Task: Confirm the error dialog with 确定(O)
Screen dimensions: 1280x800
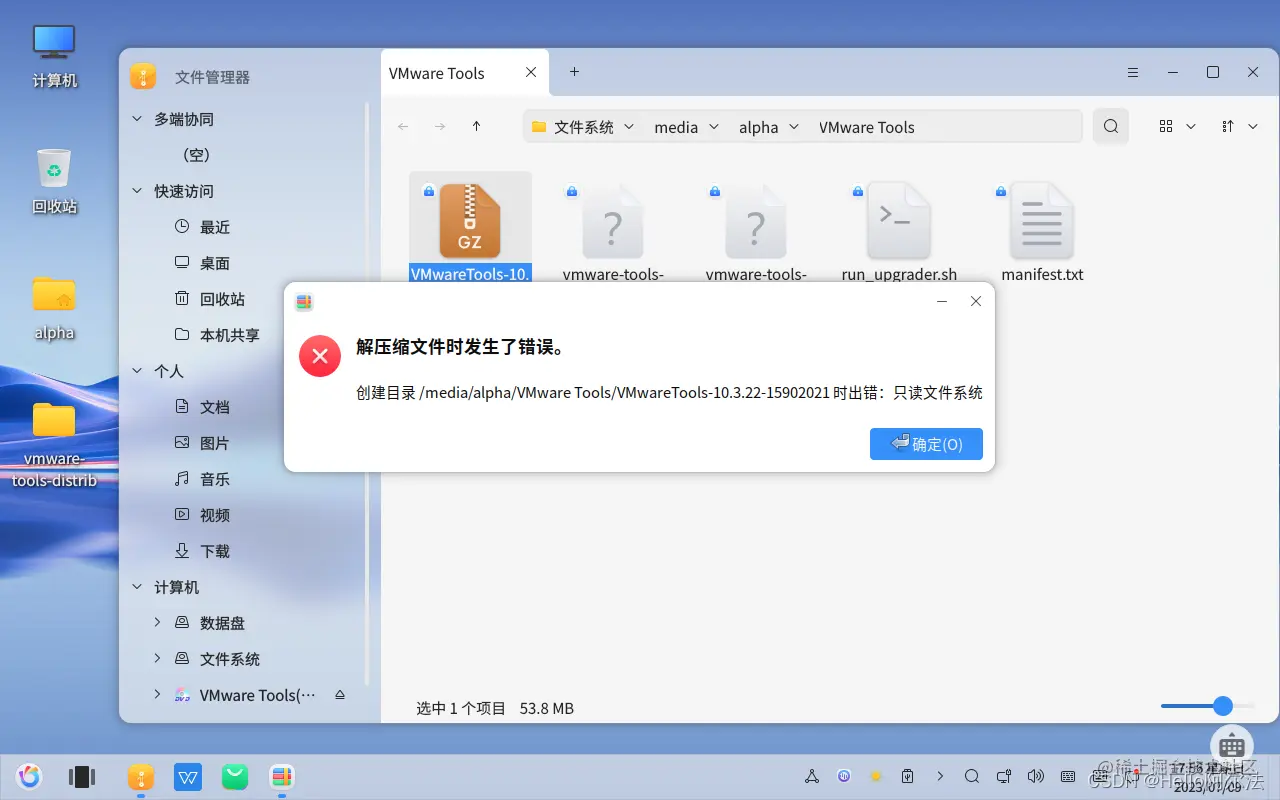Action: click(926, 444)
